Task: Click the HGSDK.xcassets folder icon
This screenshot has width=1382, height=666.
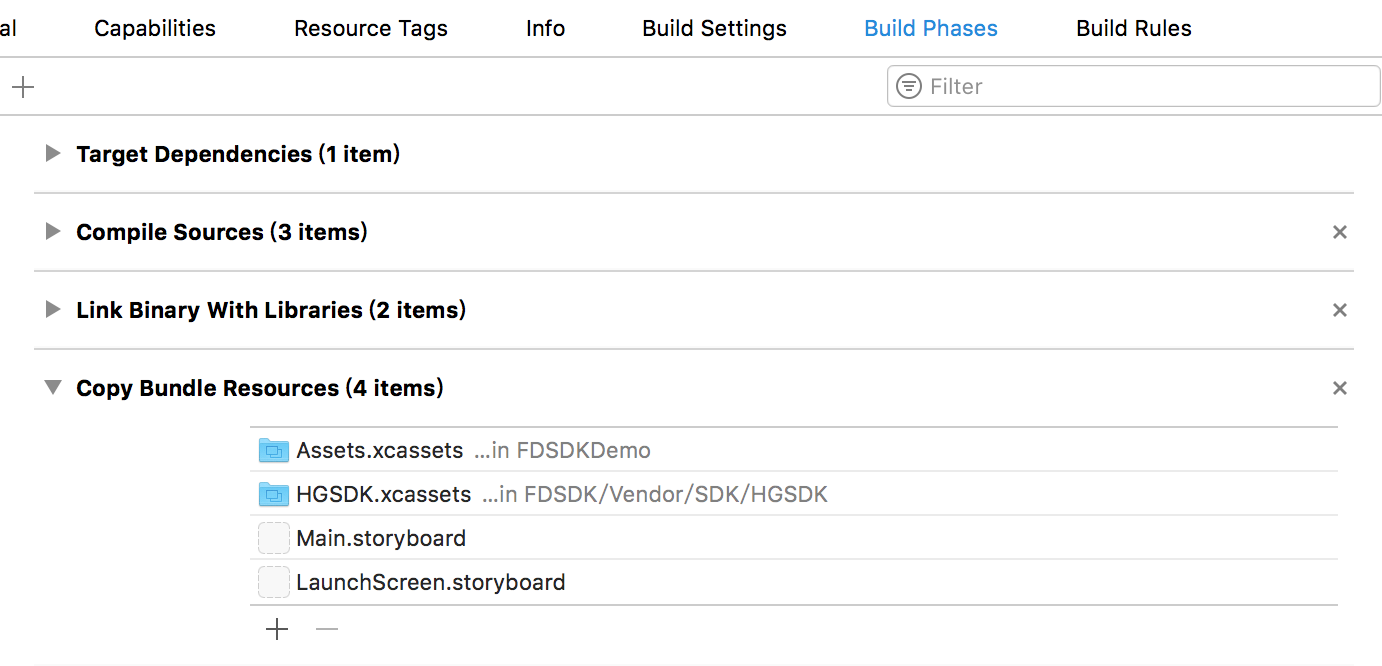Action: [273, 494]
